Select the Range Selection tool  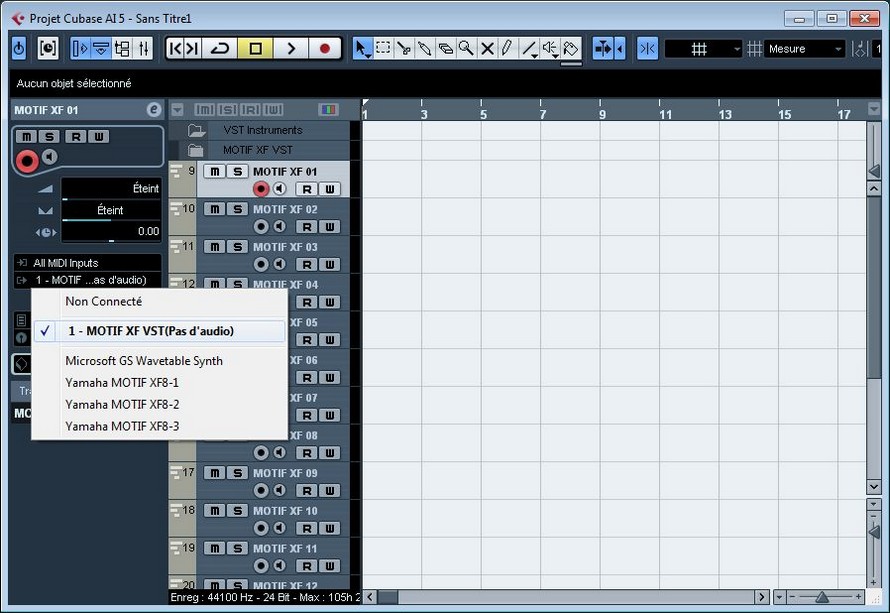coord(383,48)
